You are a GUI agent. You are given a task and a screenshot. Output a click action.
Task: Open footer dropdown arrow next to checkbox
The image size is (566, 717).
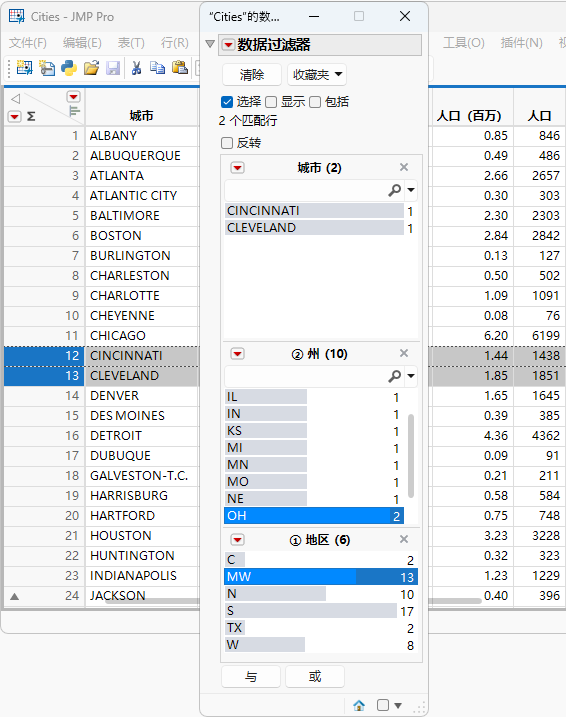(x=398, y=705)
